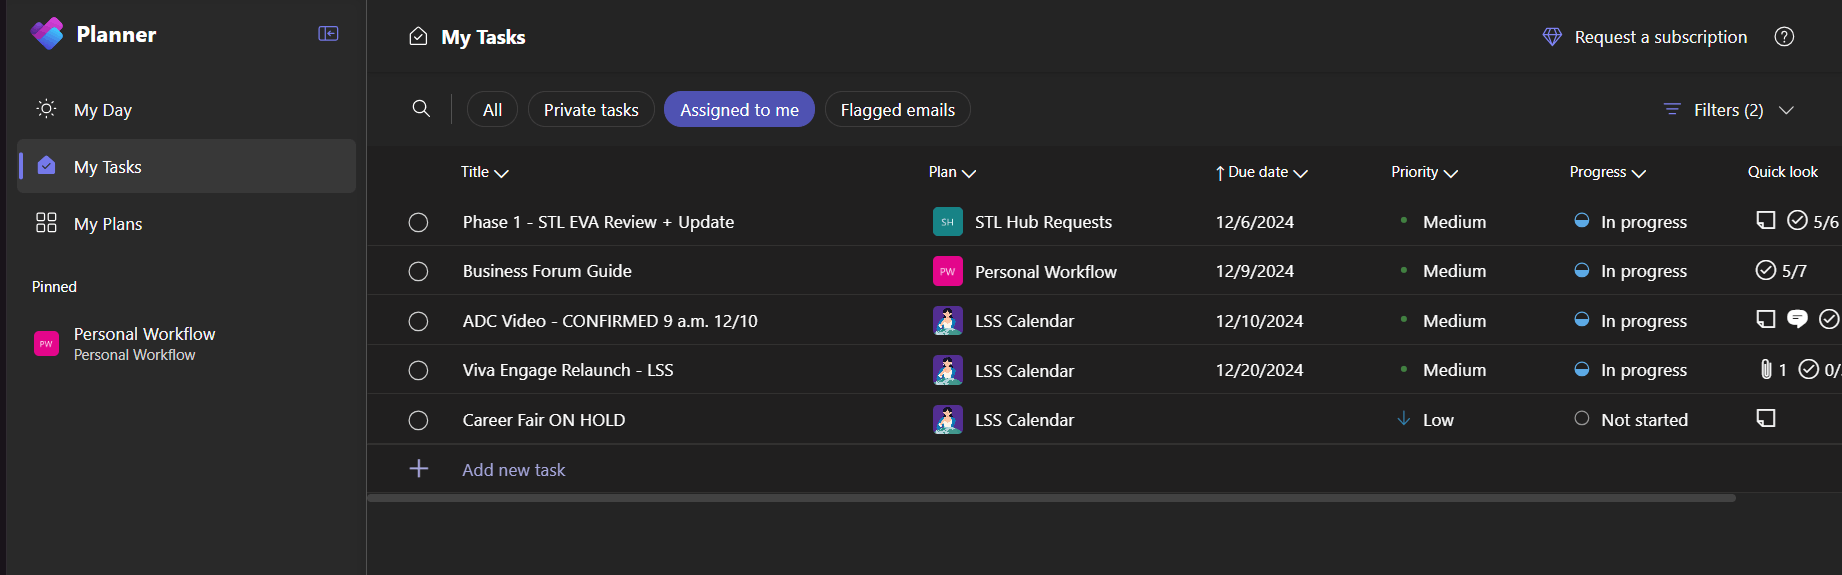This screenshot has height=575, width=1842.
Task: Mark Business Forum Guide complete
Action: click(418, 271)
